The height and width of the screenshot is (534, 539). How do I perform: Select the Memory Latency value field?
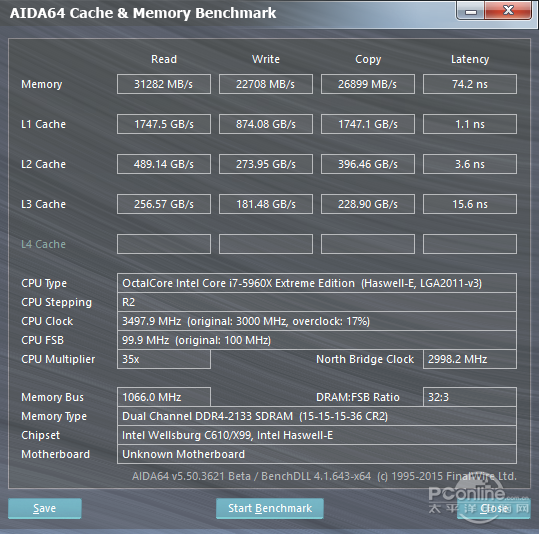coord(470,84)
